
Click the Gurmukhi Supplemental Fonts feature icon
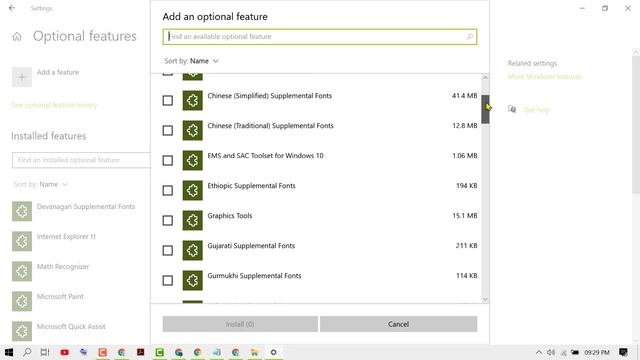point(193,280)
